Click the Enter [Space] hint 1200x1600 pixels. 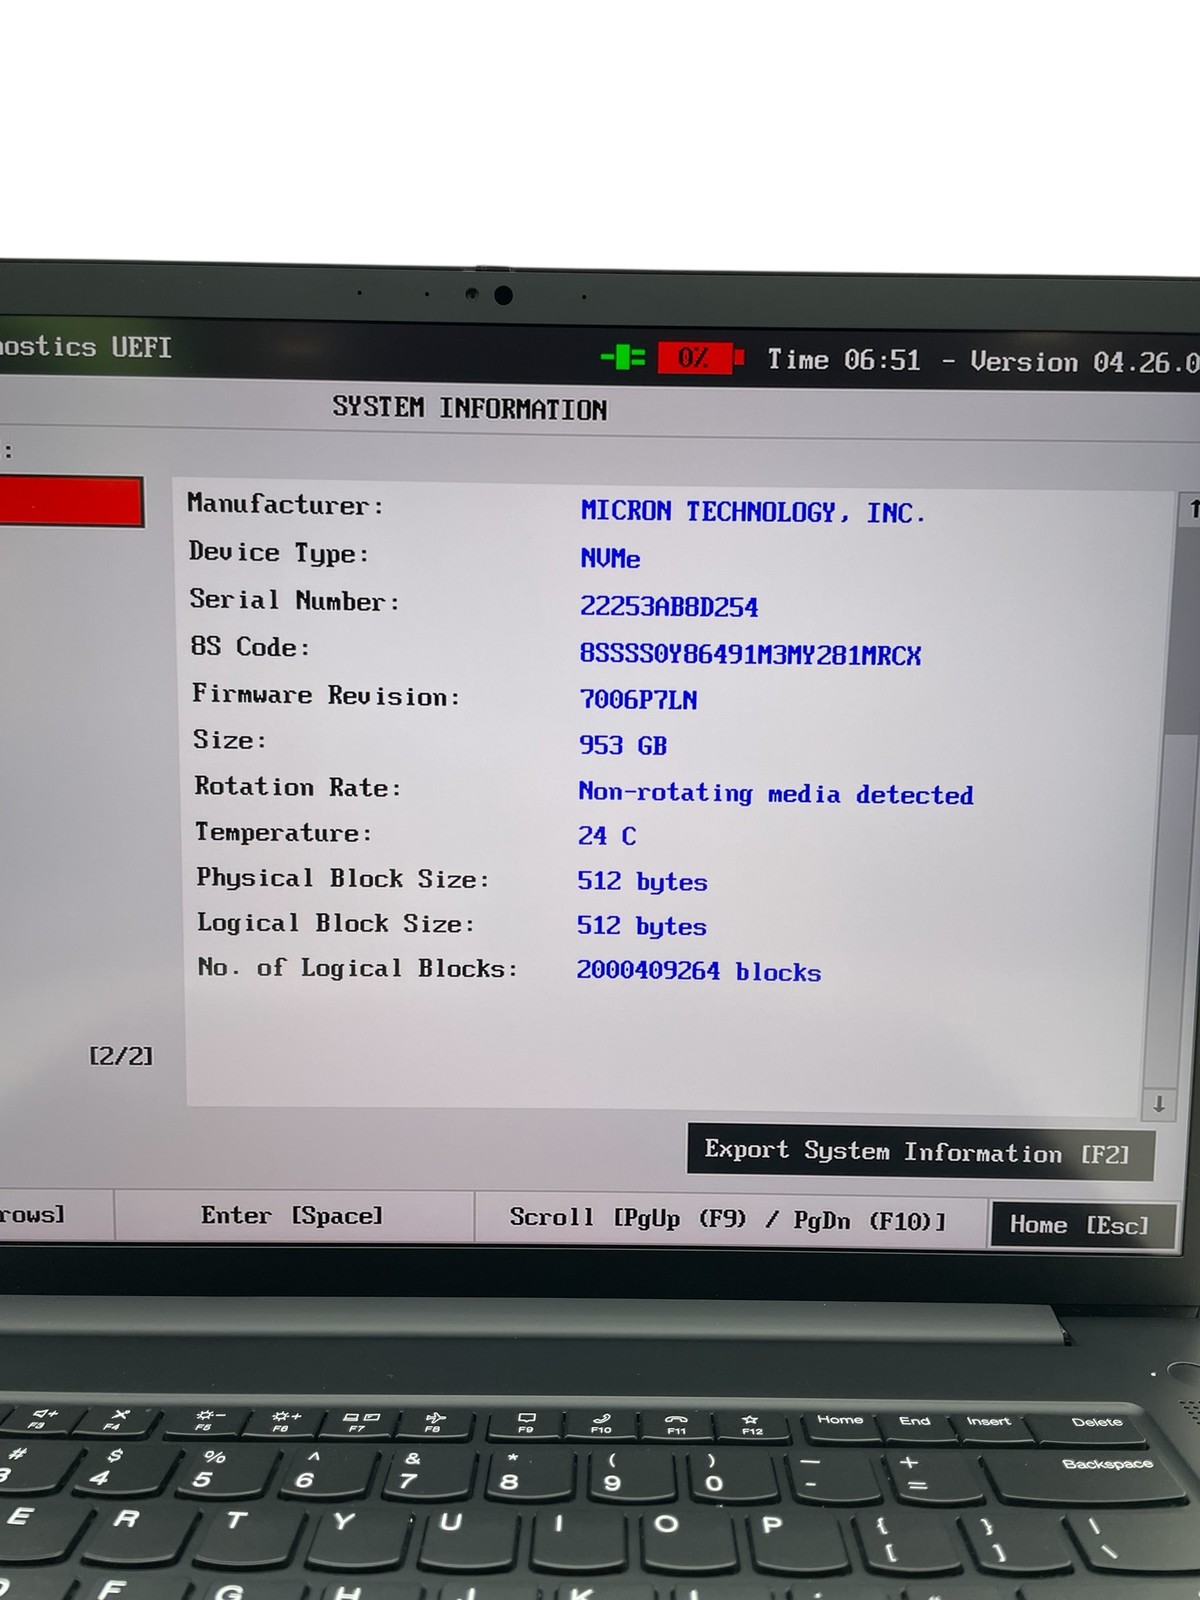[292, 1216]
